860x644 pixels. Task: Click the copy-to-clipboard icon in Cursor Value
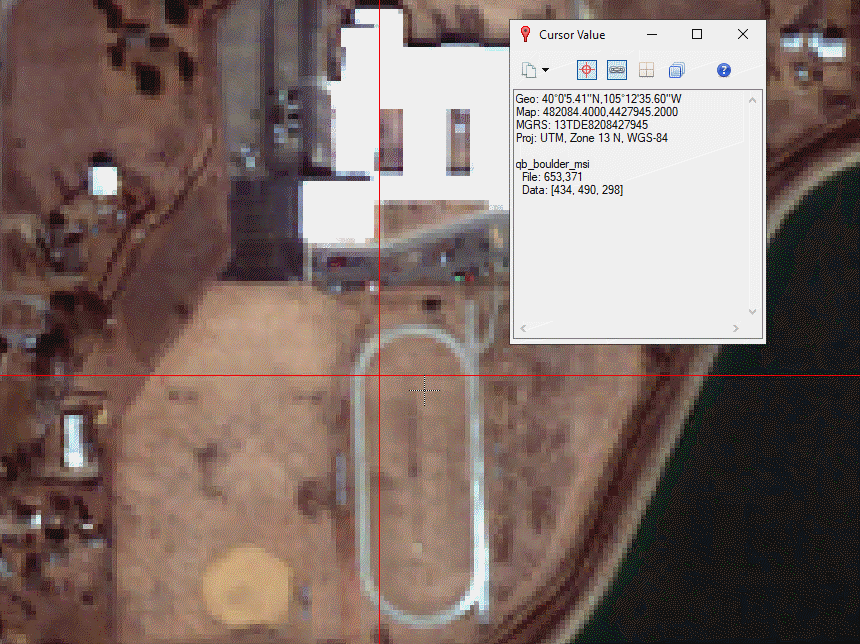(x=529, y=70)
